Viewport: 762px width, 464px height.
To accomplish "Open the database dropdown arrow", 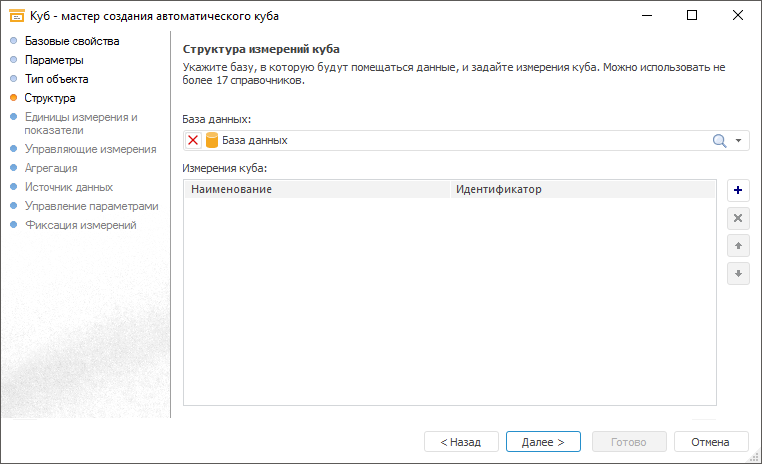I will [x=739, y=141].
